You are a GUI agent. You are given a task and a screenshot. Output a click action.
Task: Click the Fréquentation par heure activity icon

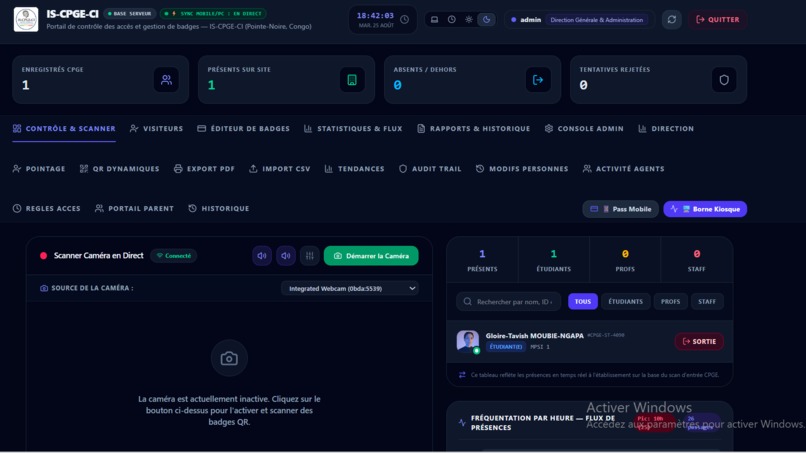tap(462, 423)
